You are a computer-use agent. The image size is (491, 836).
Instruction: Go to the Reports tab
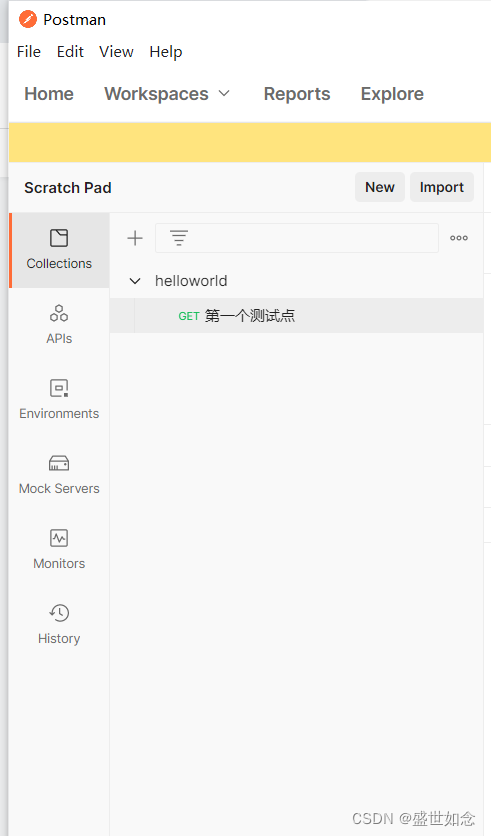pos(297,94)
